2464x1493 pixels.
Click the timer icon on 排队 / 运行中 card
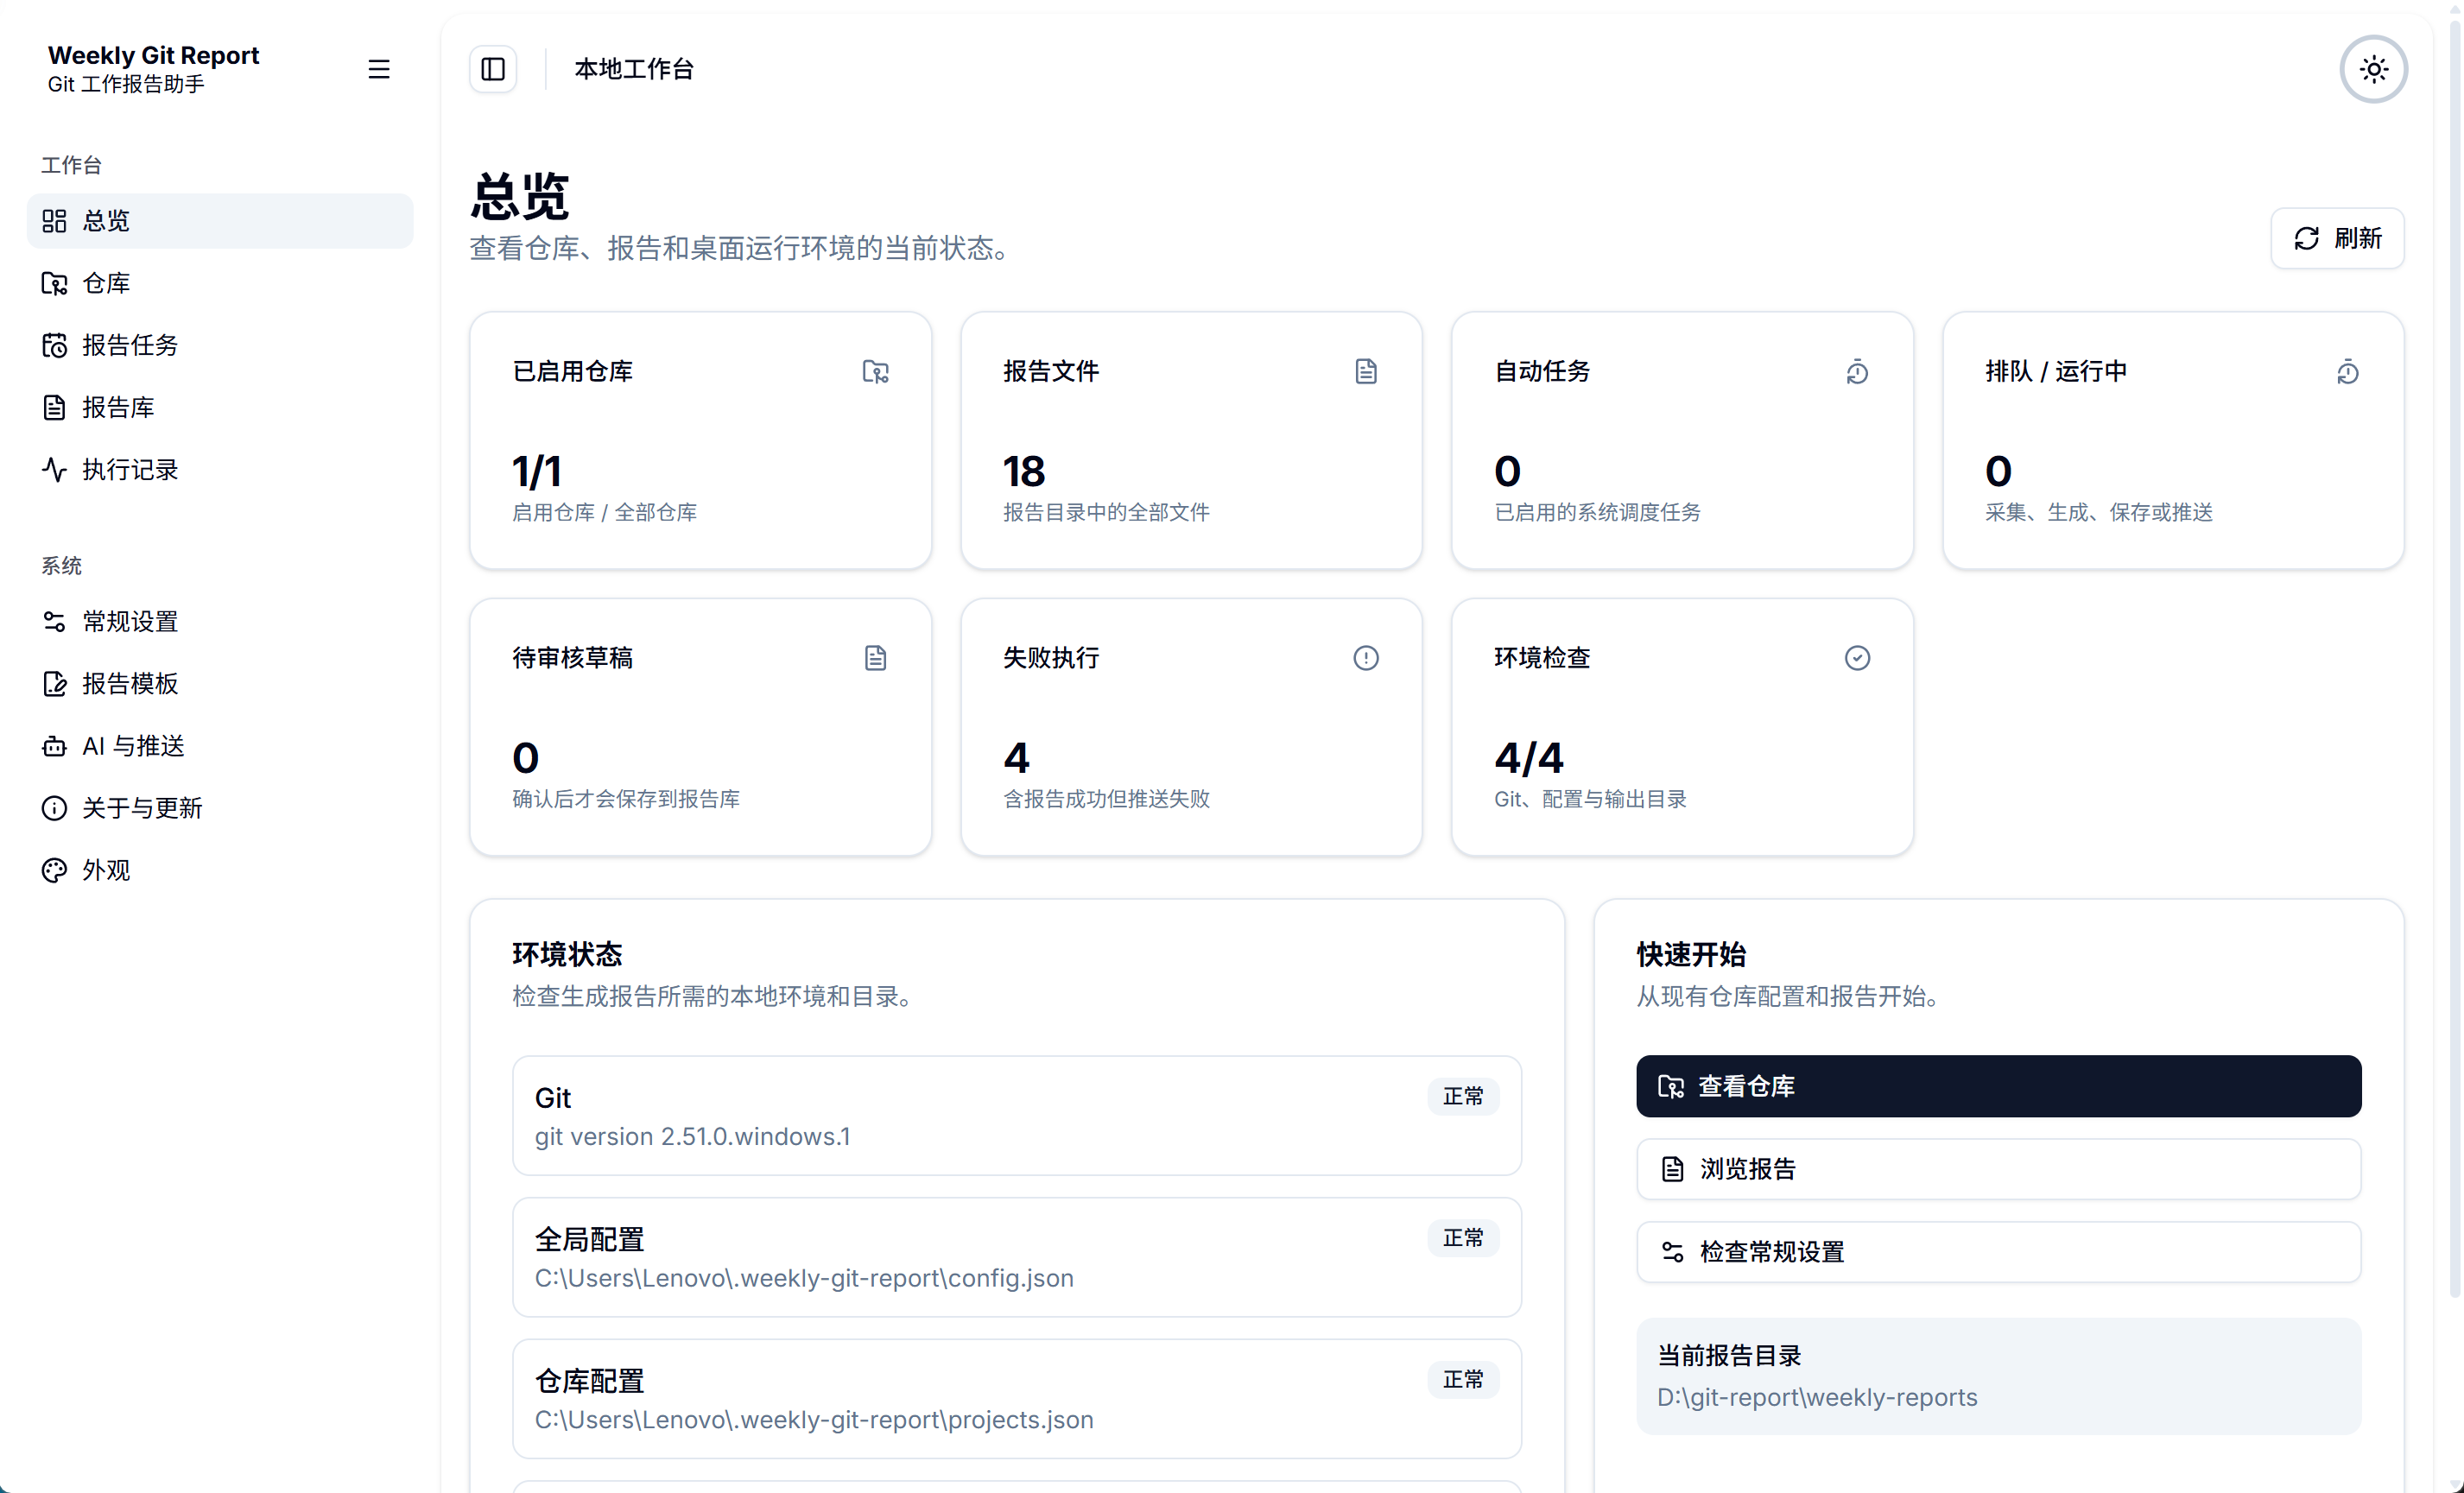(x=2348, y=372)
